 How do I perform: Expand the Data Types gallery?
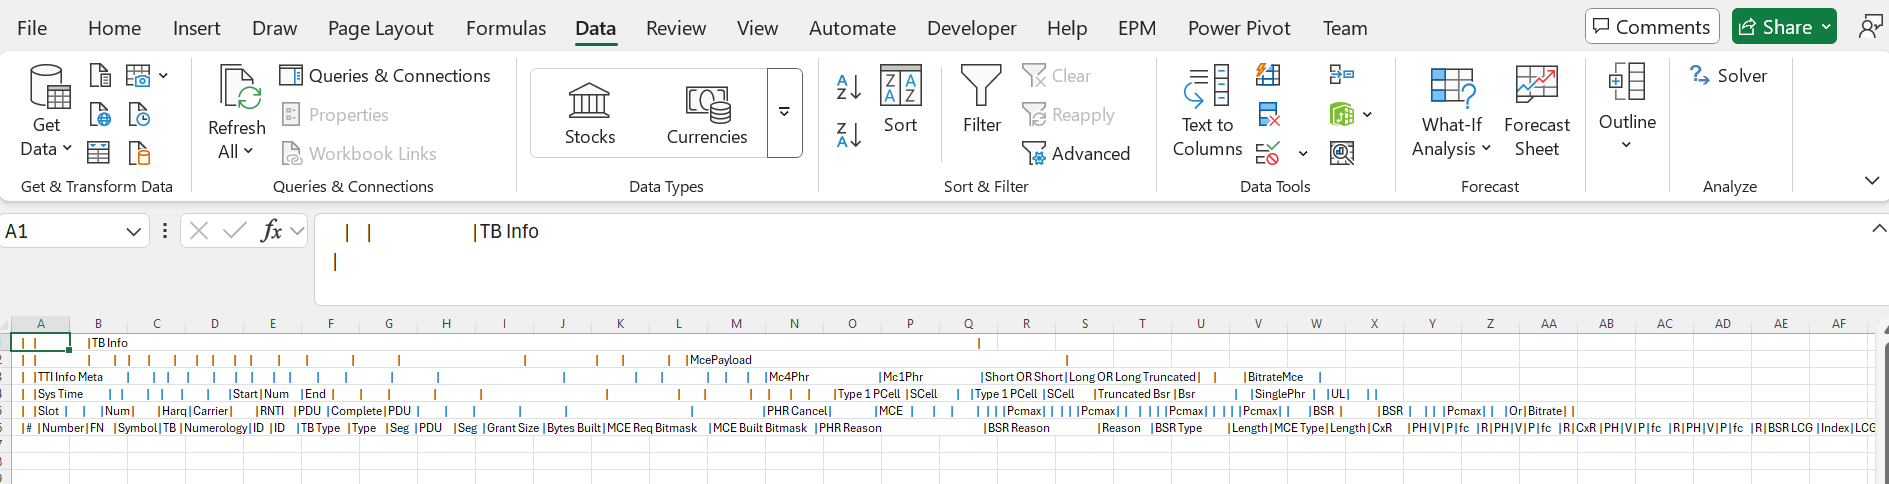coord(785,113)
